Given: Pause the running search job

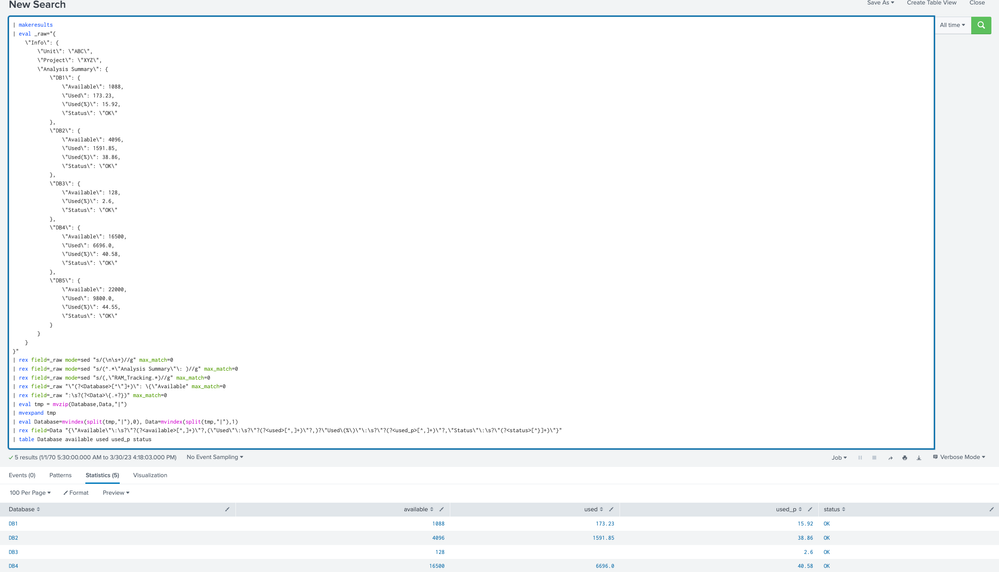Looking at the screenshot, I should coord(860,458).
